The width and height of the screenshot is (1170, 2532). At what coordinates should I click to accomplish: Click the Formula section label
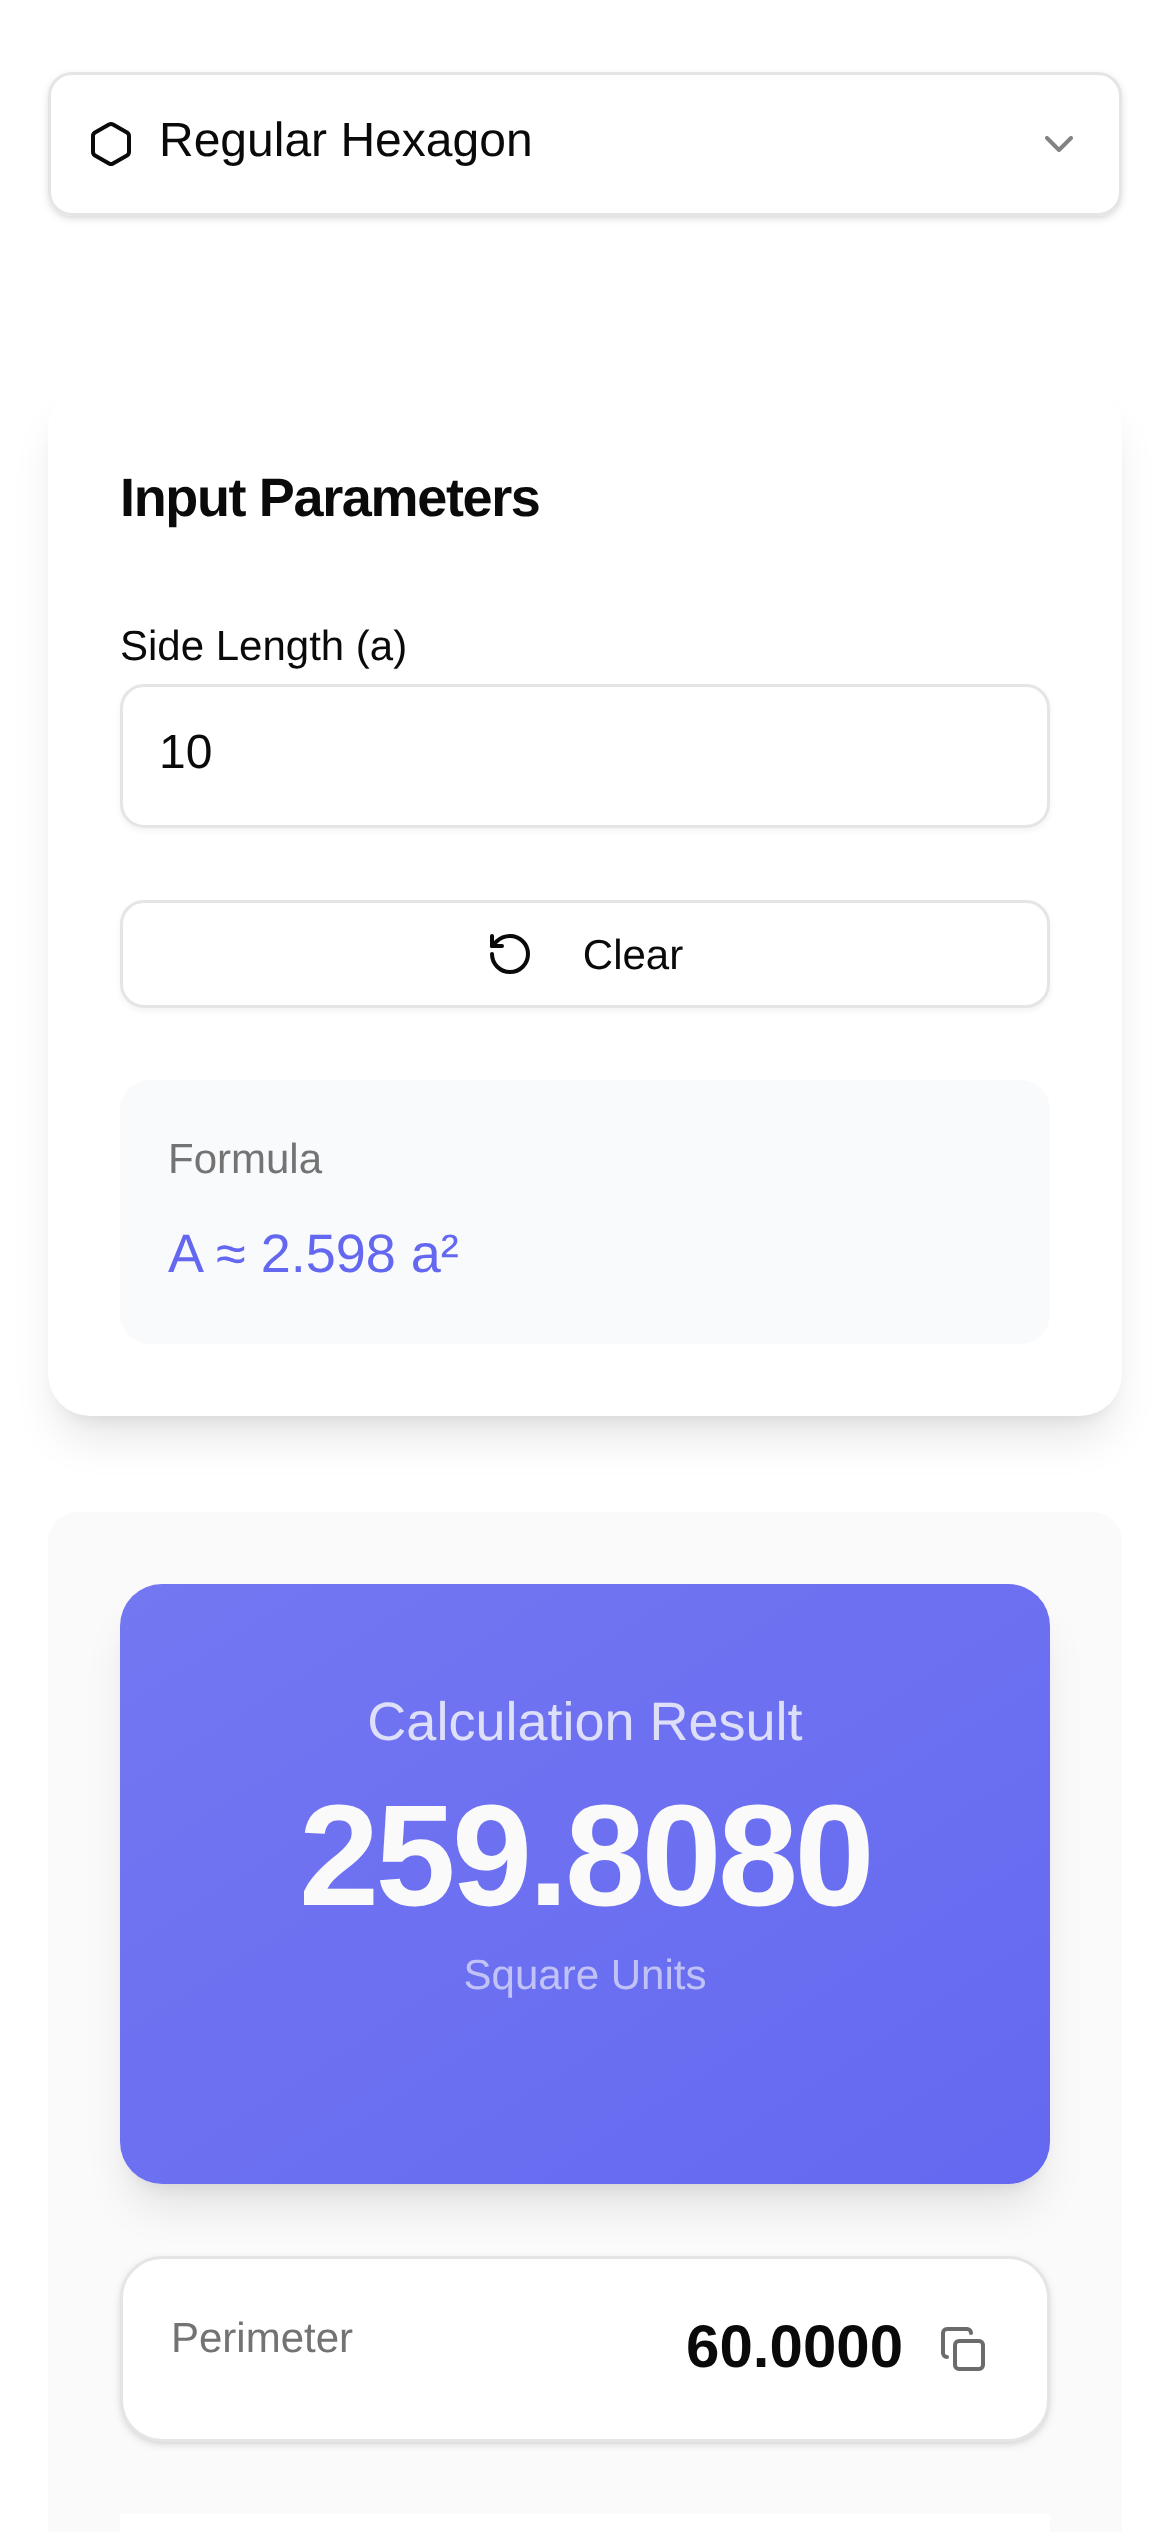(246, 1158)
